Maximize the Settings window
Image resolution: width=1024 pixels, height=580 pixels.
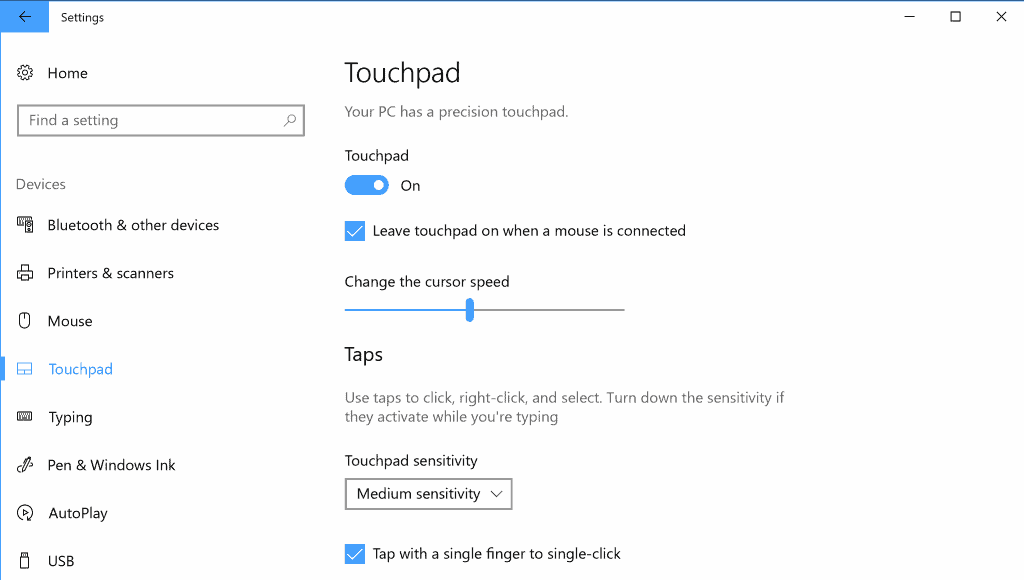coord(955,17)
